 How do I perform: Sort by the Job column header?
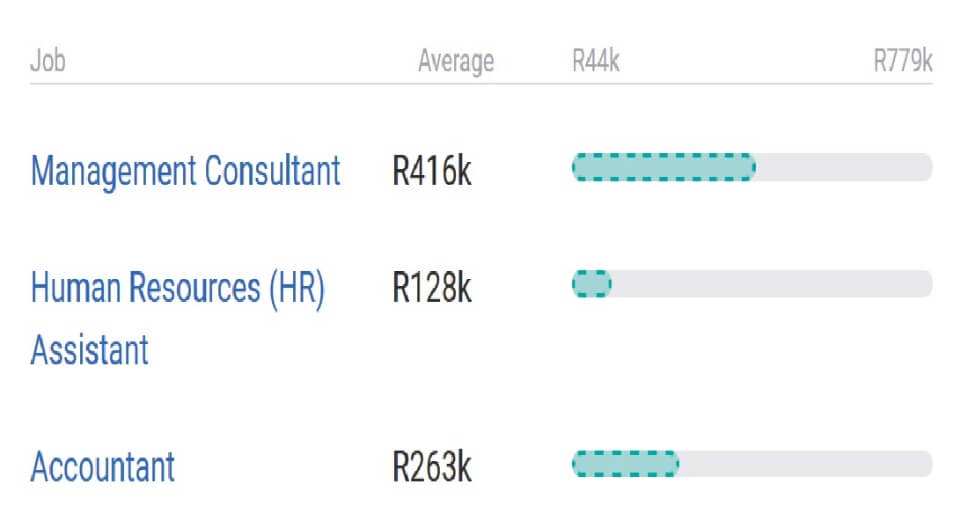pyautogui.click(x=48, y=61)
